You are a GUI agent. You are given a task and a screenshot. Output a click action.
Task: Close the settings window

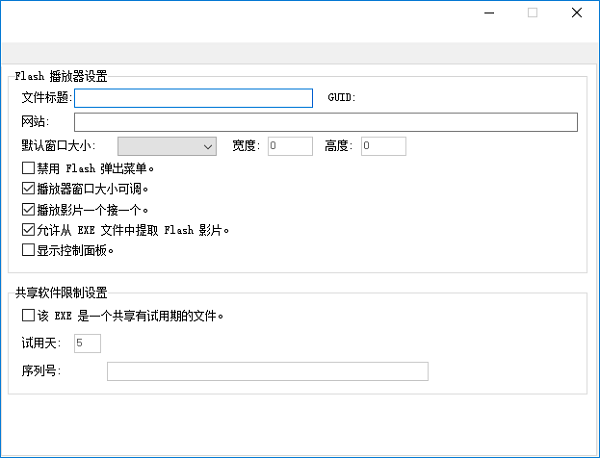coord(577,13)
